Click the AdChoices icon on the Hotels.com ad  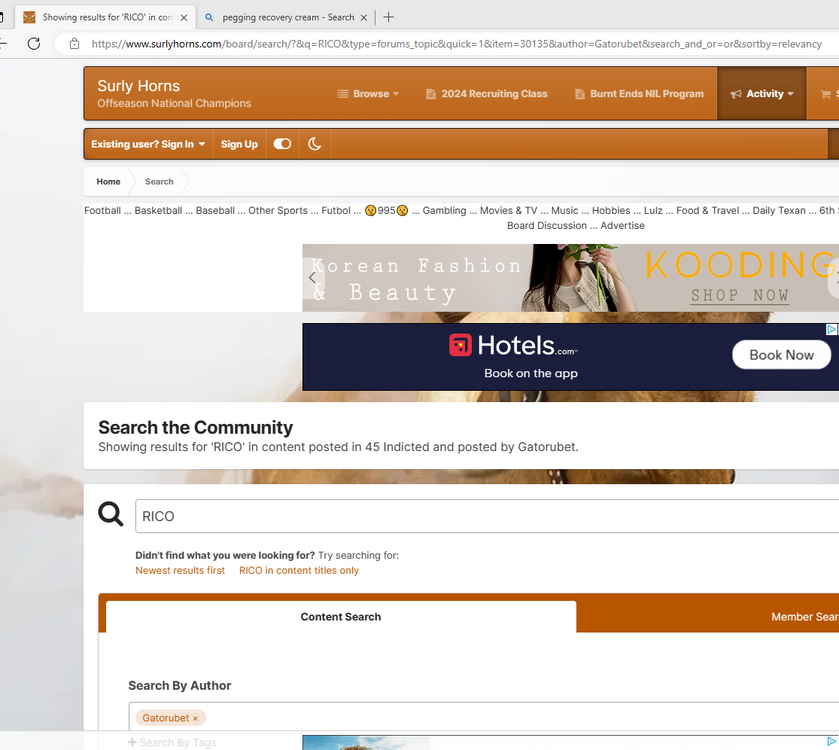831,329
